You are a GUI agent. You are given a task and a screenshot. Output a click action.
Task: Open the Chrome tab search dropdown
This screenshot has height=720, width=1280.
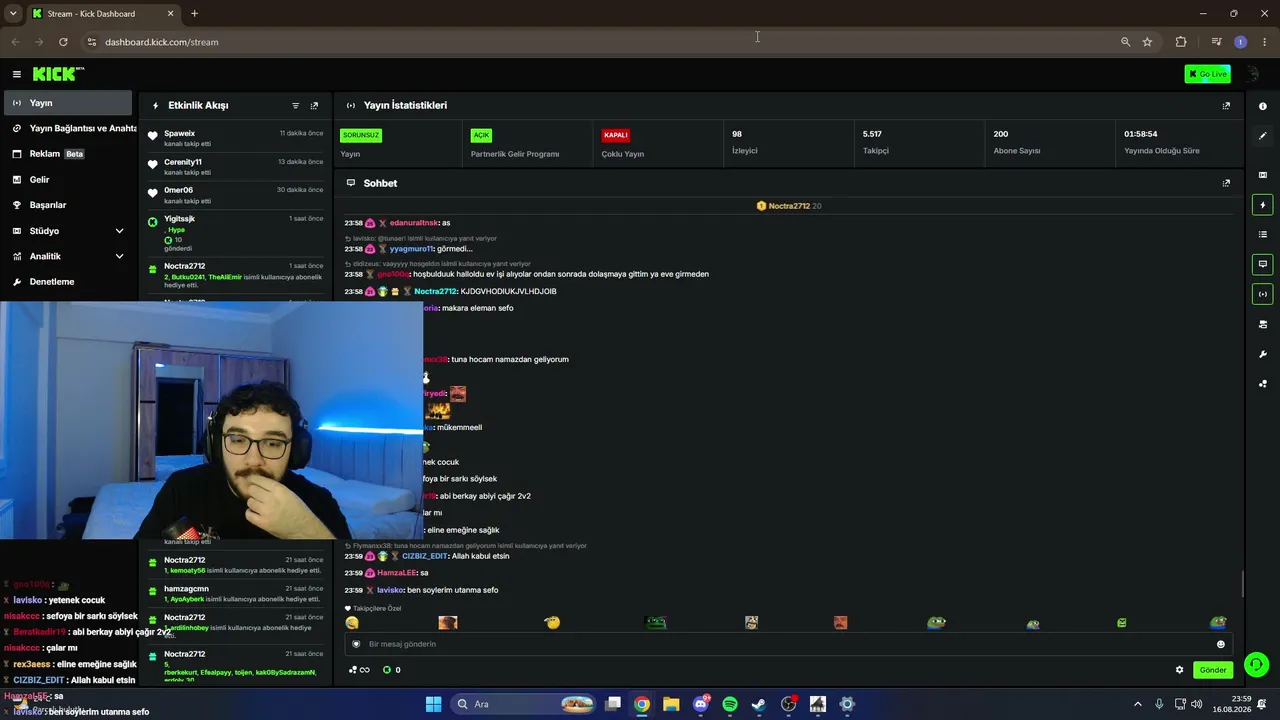click(13, 14)
